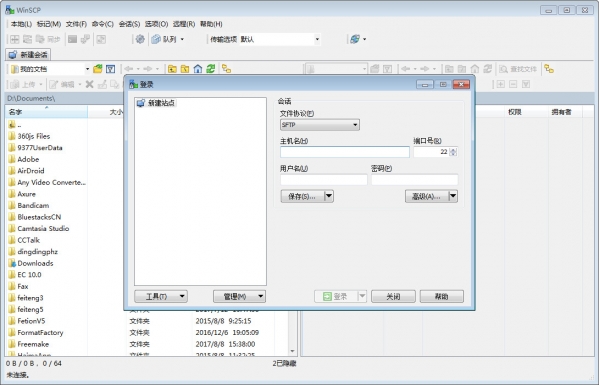Open the 本地(L) menu
The image size is (599, 385).
[21, 24]
